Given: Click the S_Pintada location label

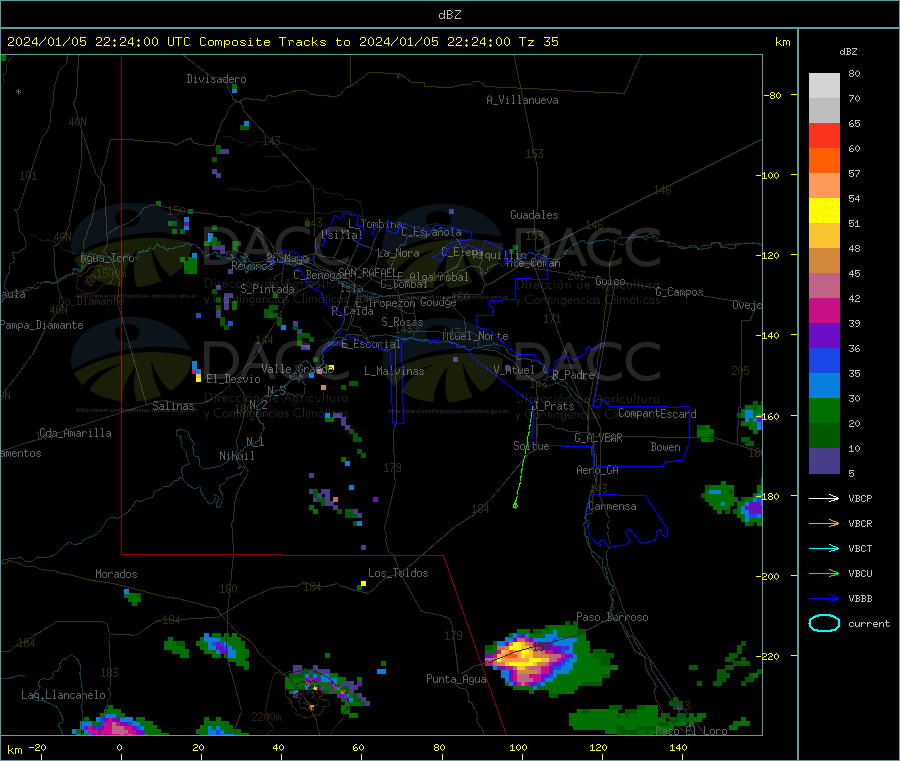Looking at the screenshot, I should point(267,289).
